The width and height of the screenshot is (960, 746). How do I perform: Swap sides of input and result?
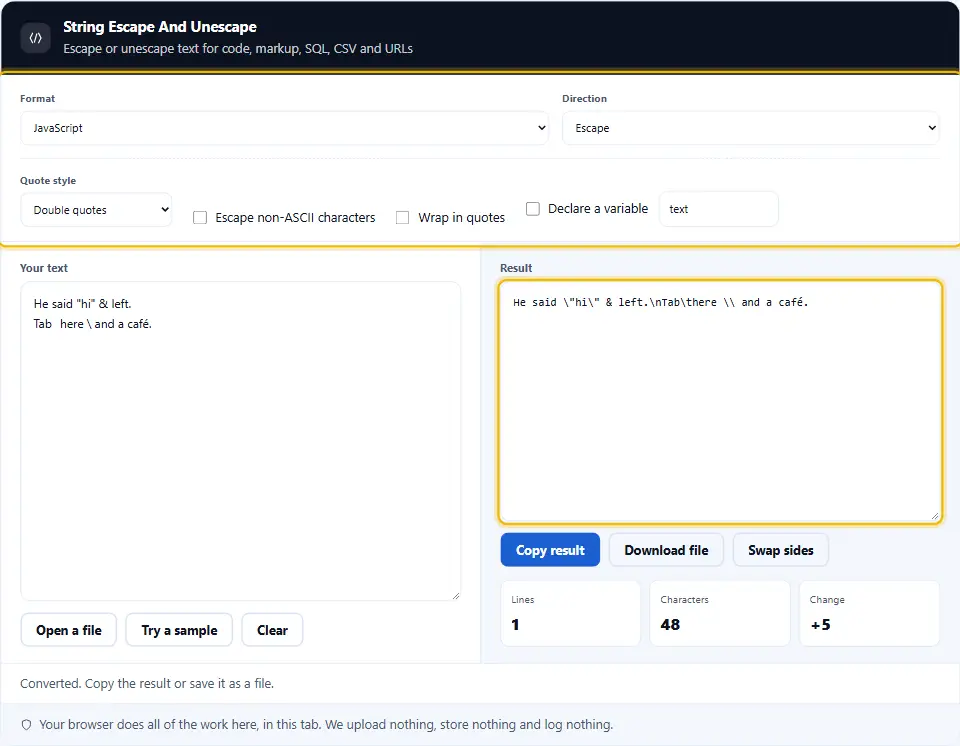[x=781, y=550]
